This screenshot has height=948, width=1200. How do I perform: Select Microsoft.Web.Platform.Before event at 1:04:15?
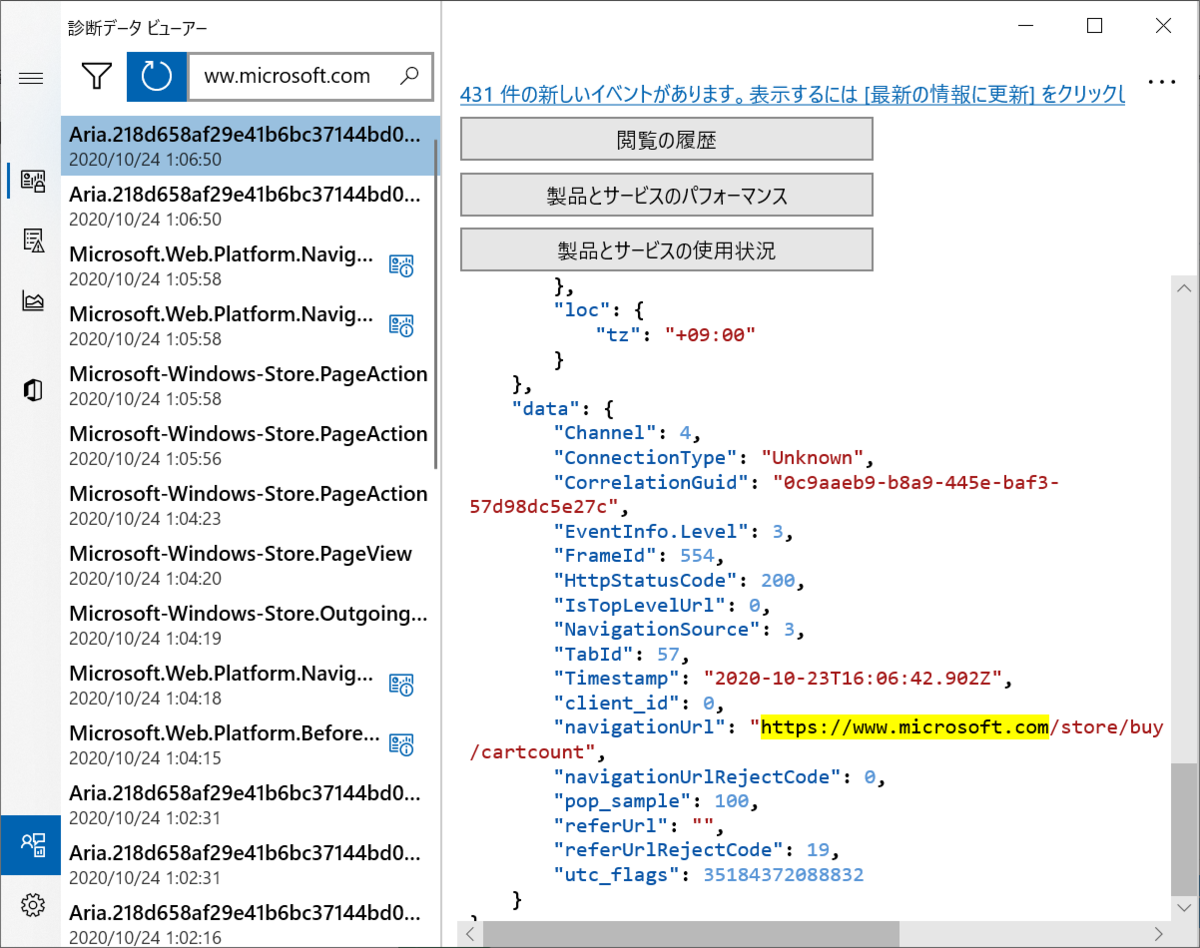click(x=249, y=745)
